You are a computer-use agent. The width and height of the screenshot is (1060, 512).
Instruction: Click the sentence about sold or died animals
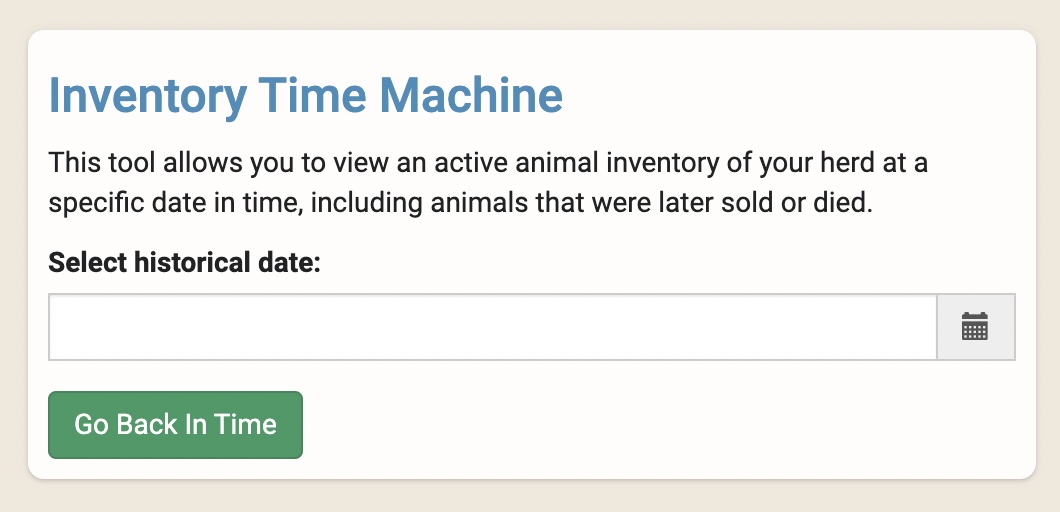pyautogui.click(x=460, y=204)
